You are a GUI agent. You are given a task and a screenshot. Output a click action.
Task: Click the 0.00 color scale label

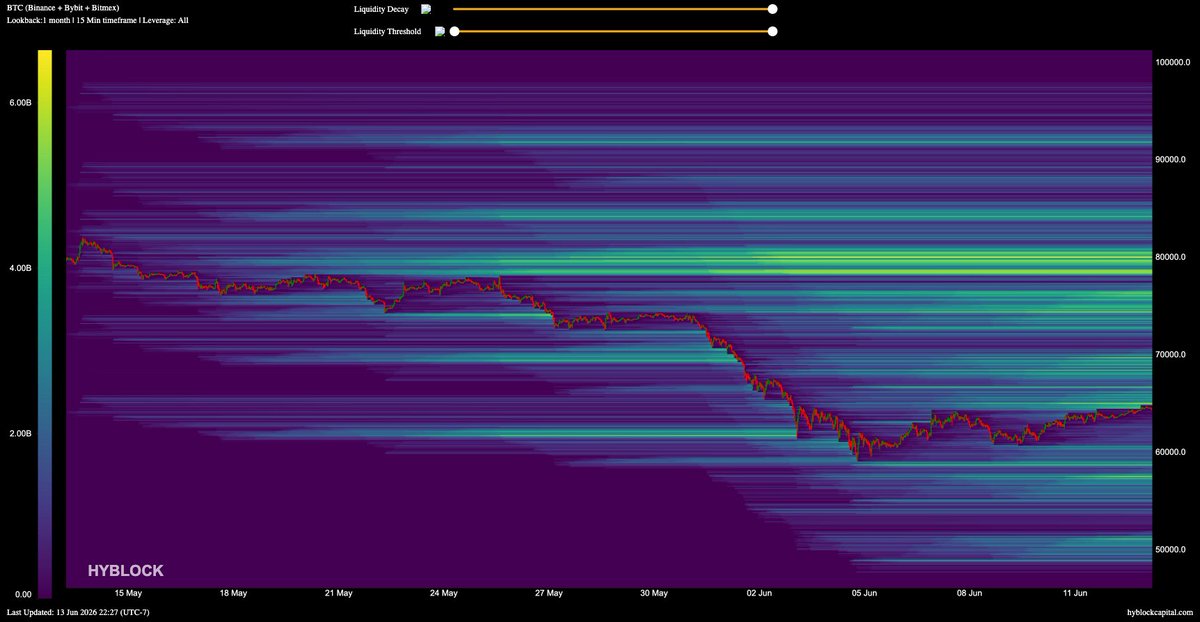click(x=23, y=595)
